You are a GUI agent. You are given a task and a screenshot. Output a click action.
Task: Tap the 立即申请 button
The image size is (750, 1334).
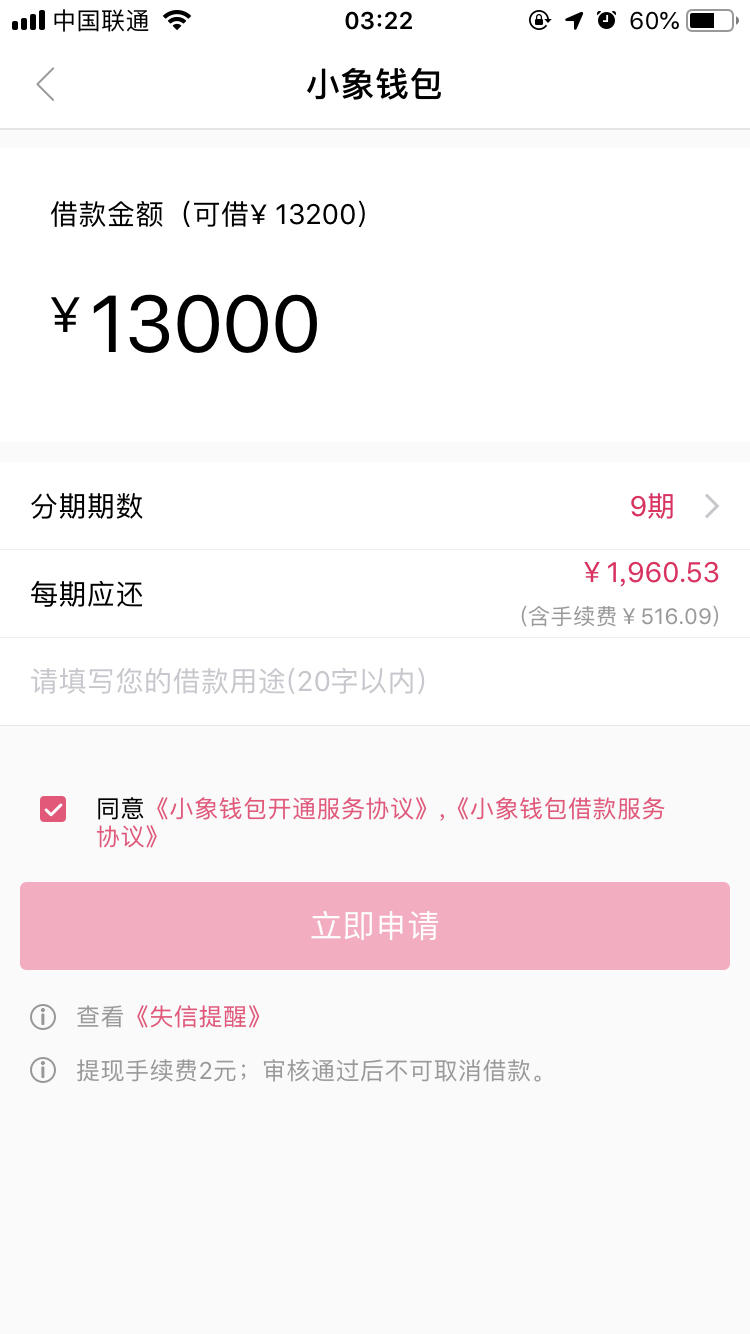tap(375, 926)
